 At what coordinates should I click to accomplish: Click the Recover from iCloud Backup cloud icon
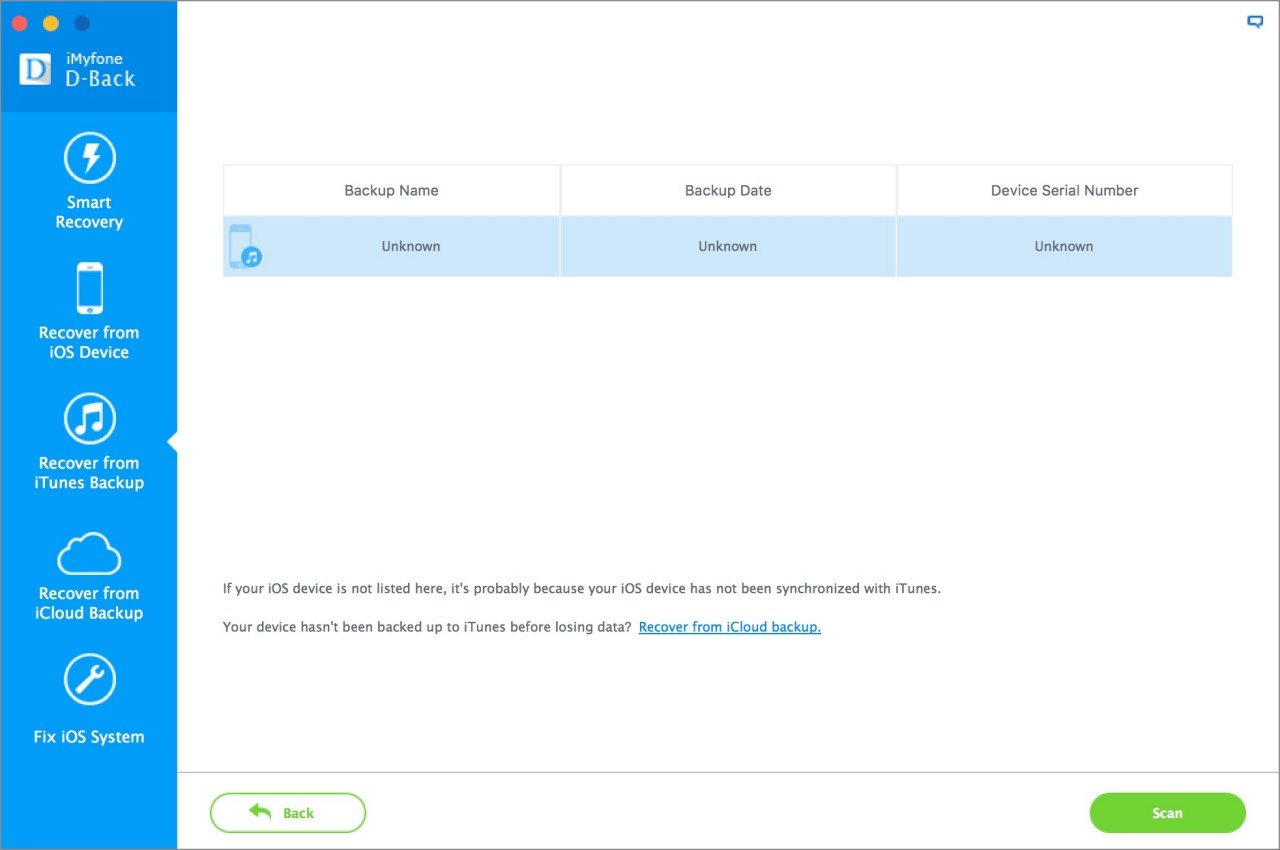click(89, 553)
